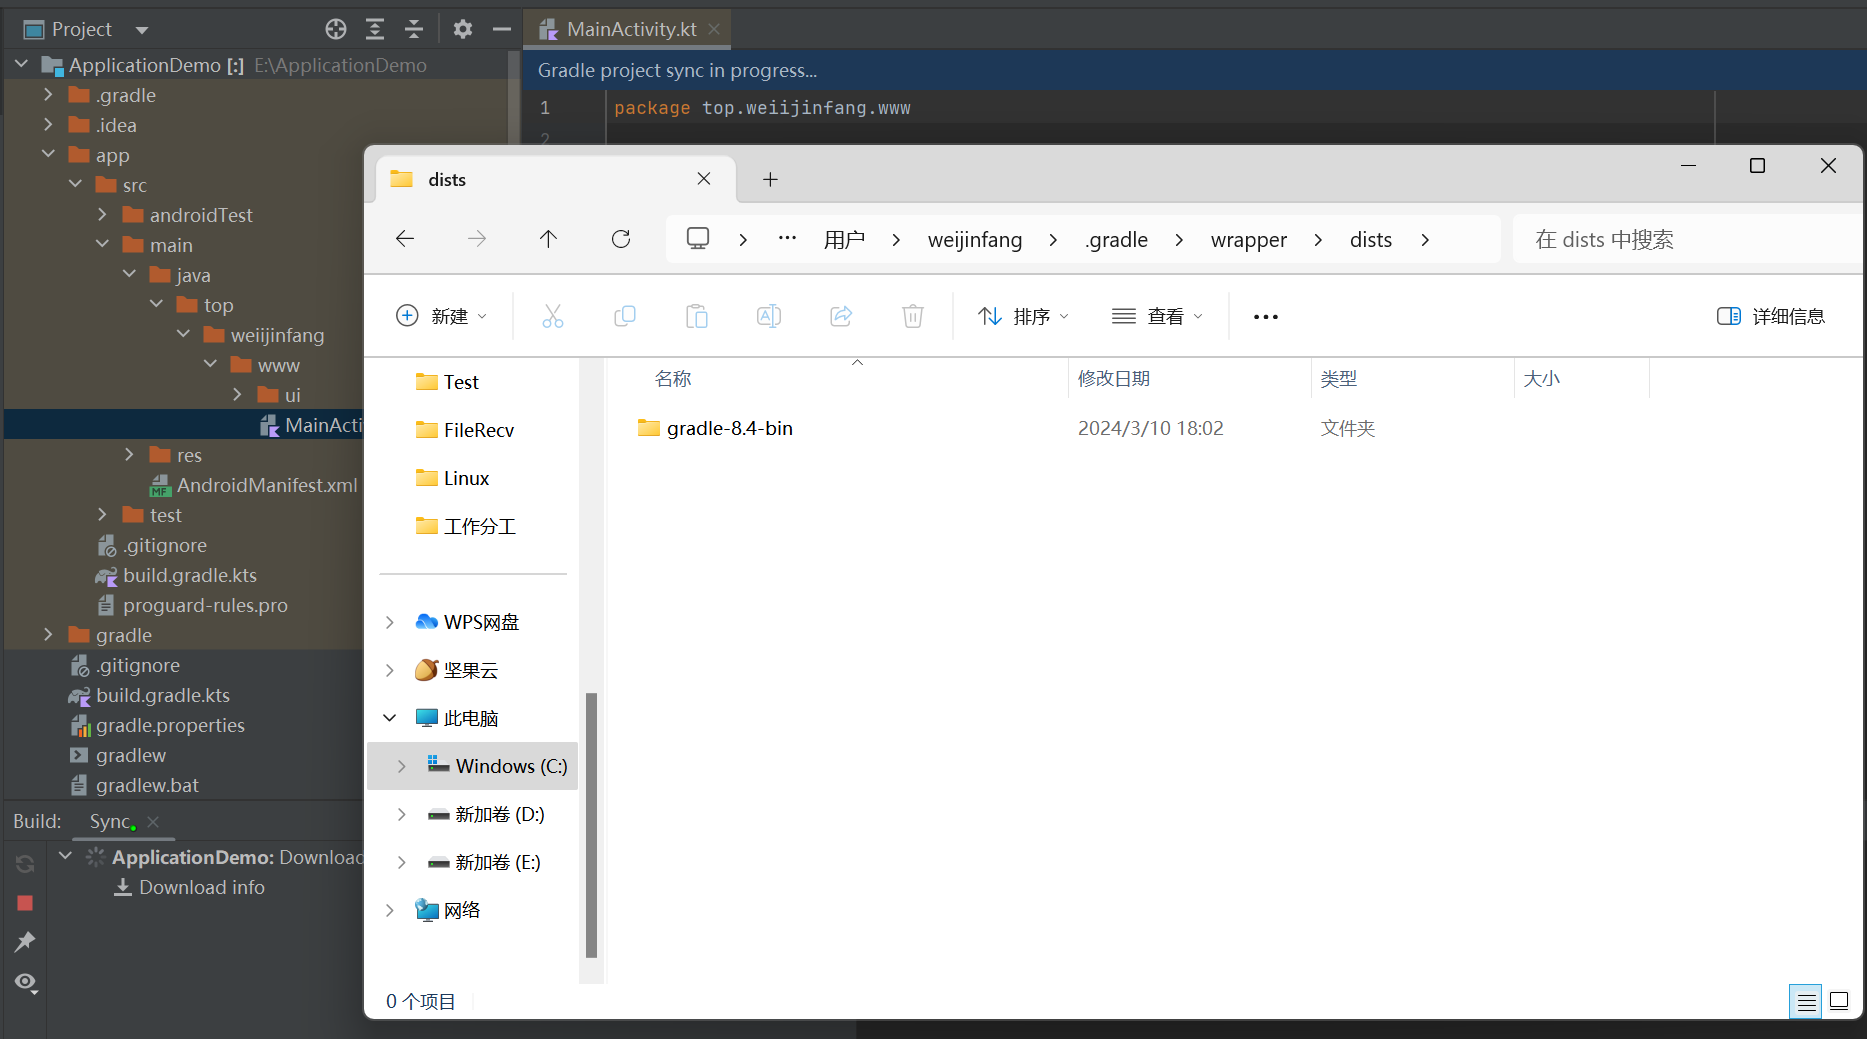Viewport: 1867px width, 1039px height.
Task: Expand the res folder in Project tree
Action: tap(129, 455)
